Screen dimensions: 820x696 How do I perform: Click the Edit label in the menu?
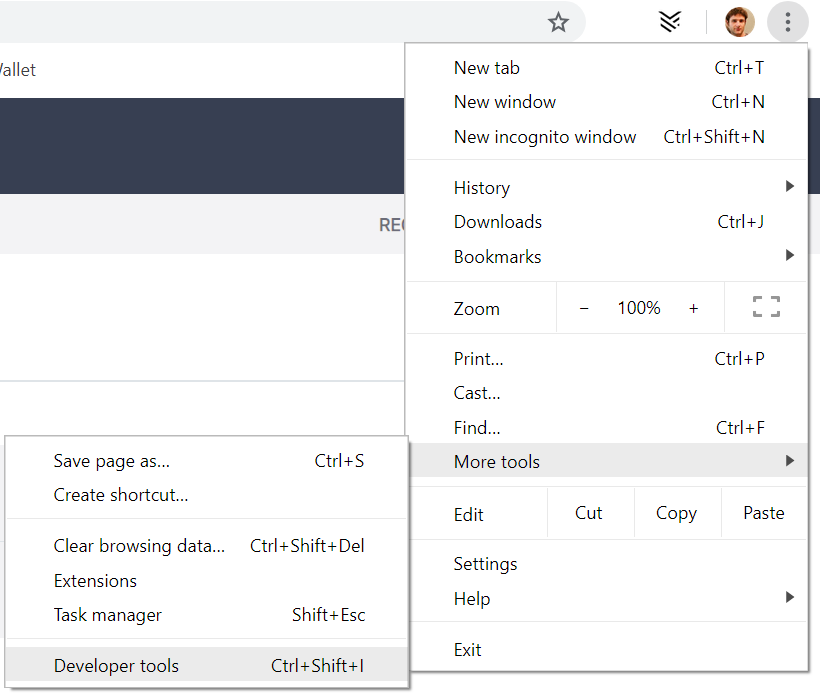pyautogui.click(x=469, y=515)
